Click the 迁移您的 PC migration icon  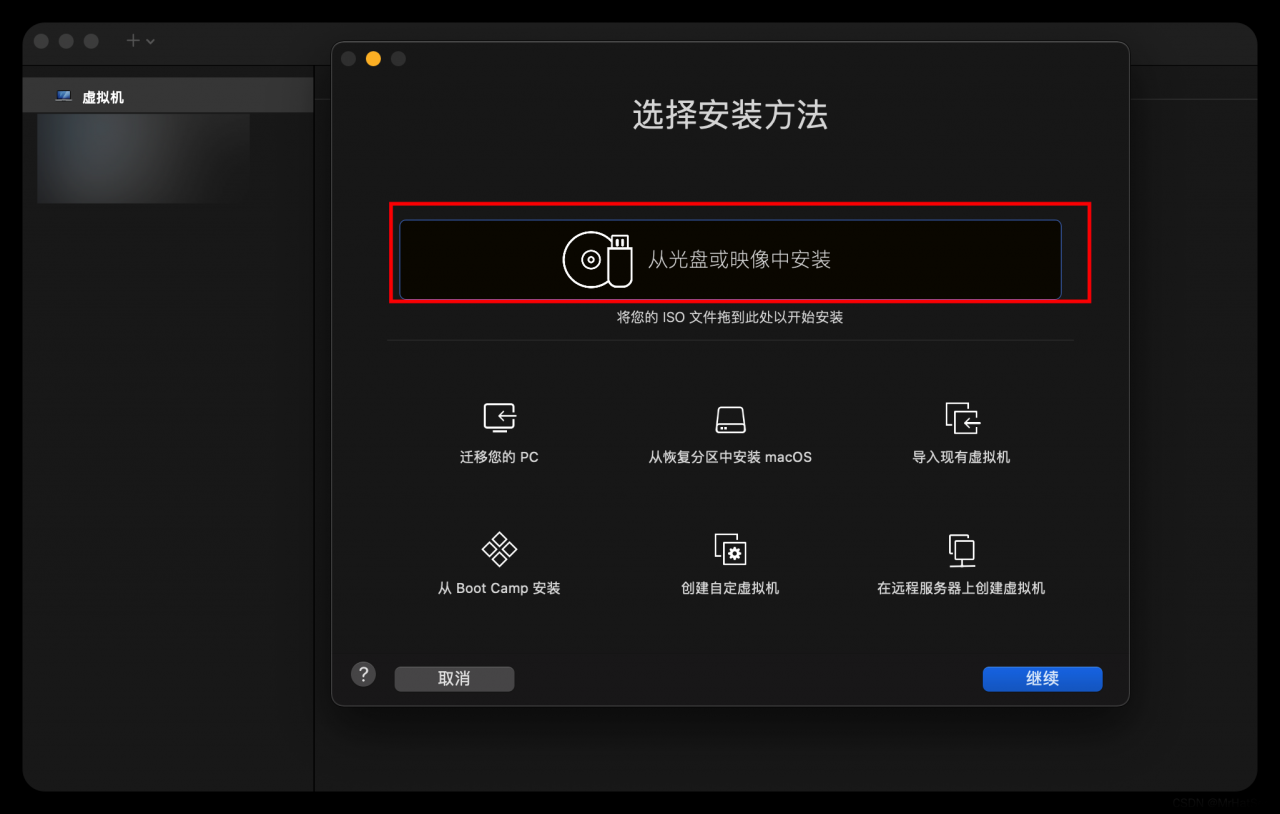498,417
